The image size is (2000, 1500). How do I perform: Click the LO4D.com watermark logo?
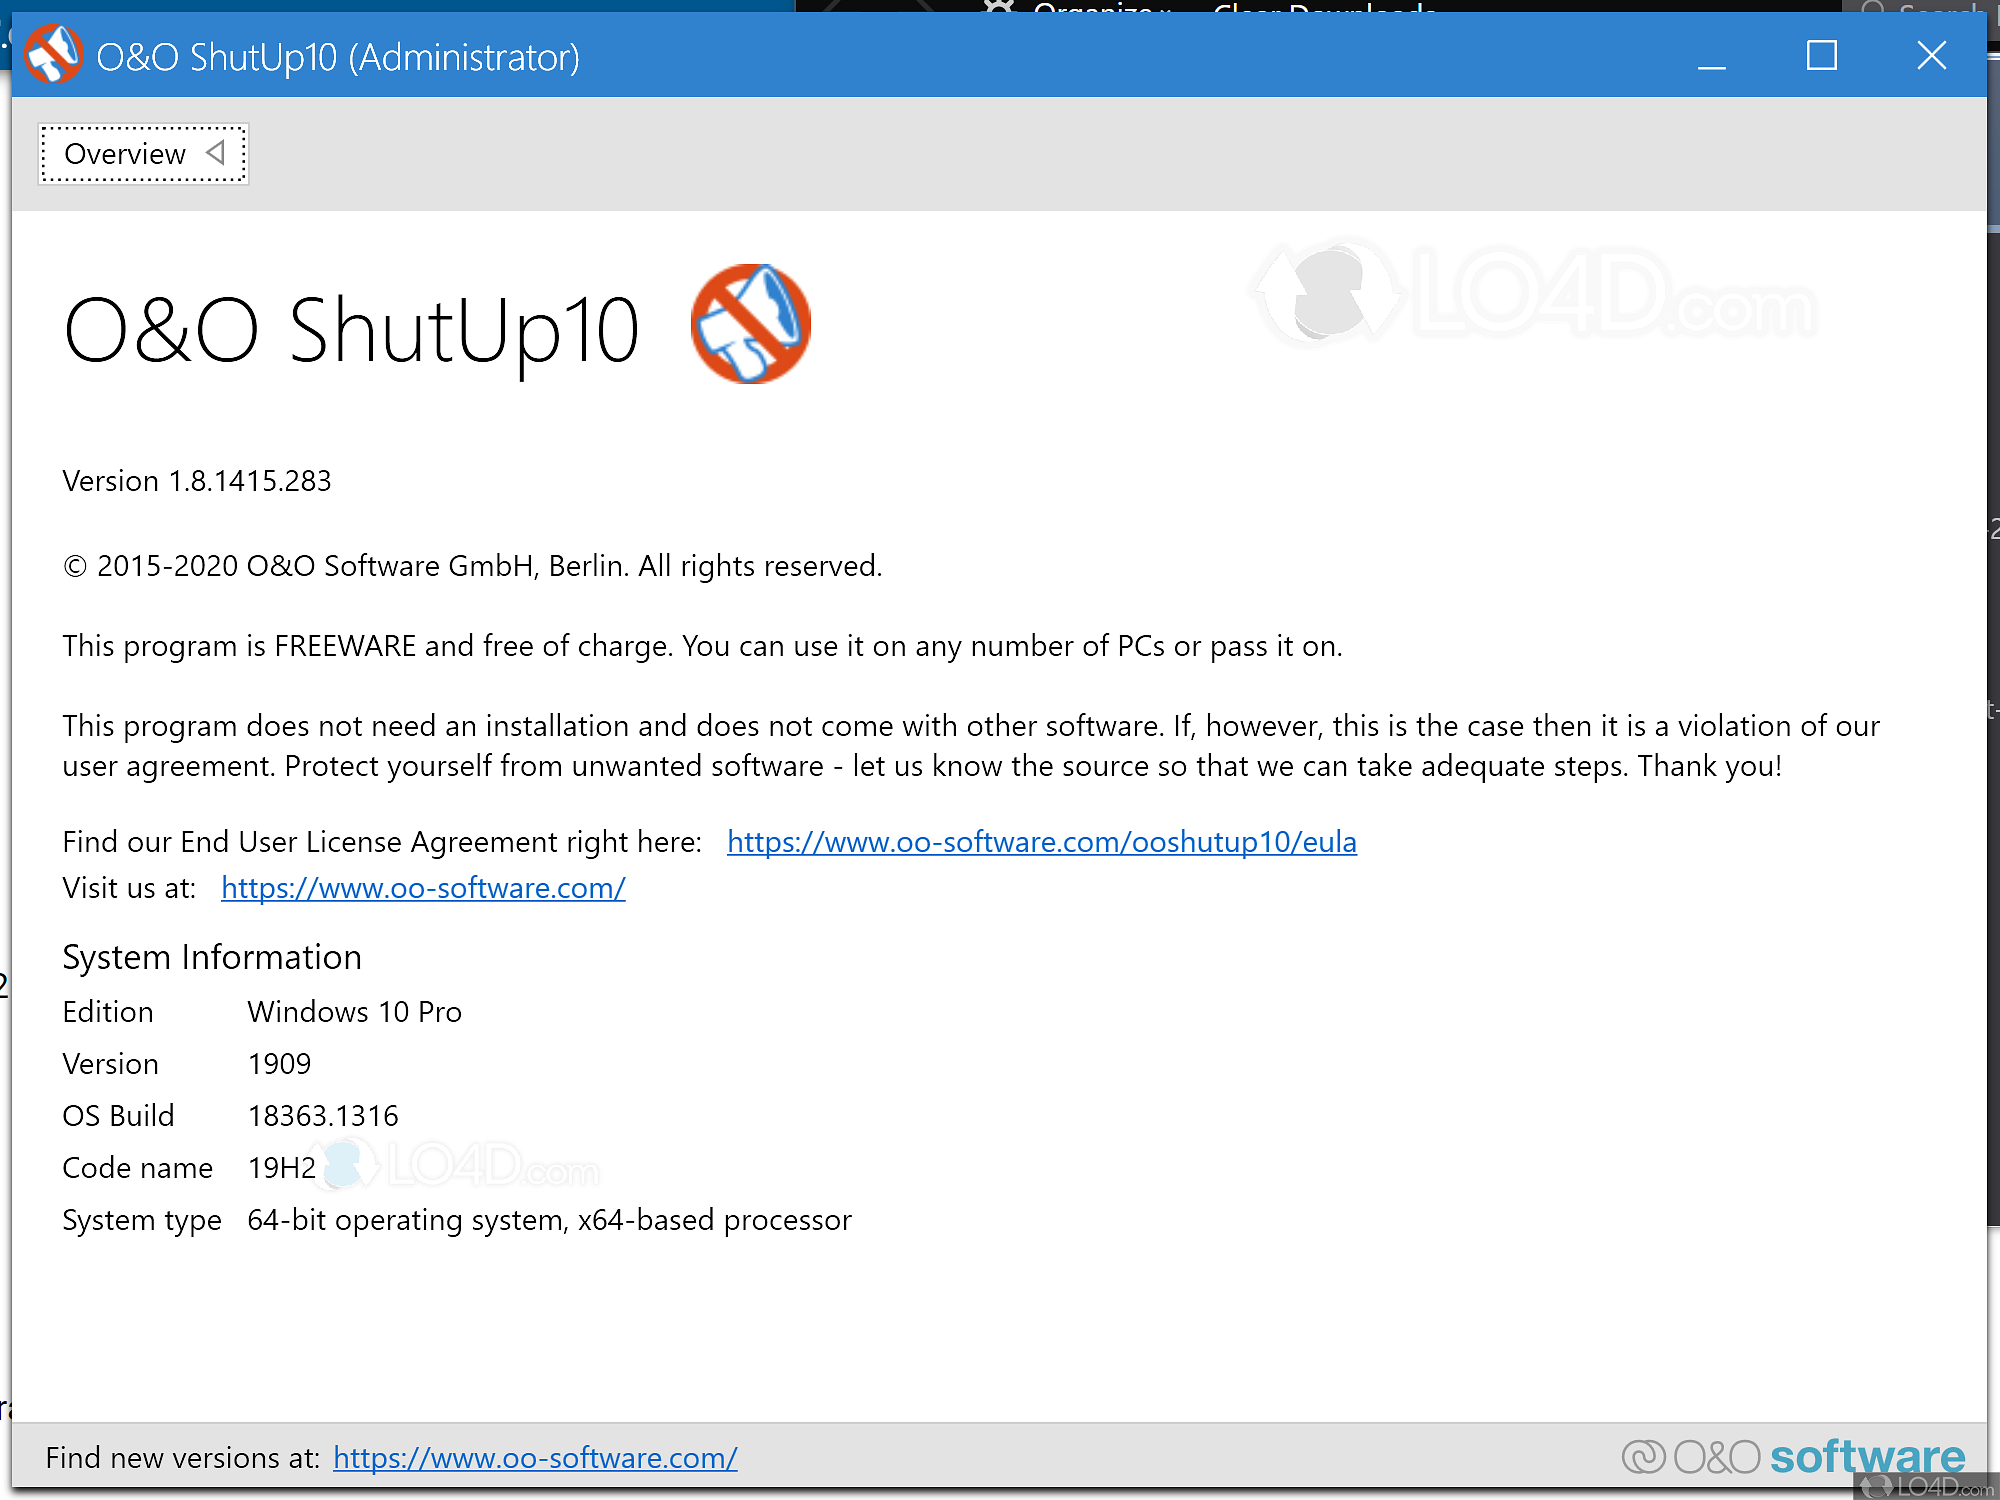tap(1530, 295)
